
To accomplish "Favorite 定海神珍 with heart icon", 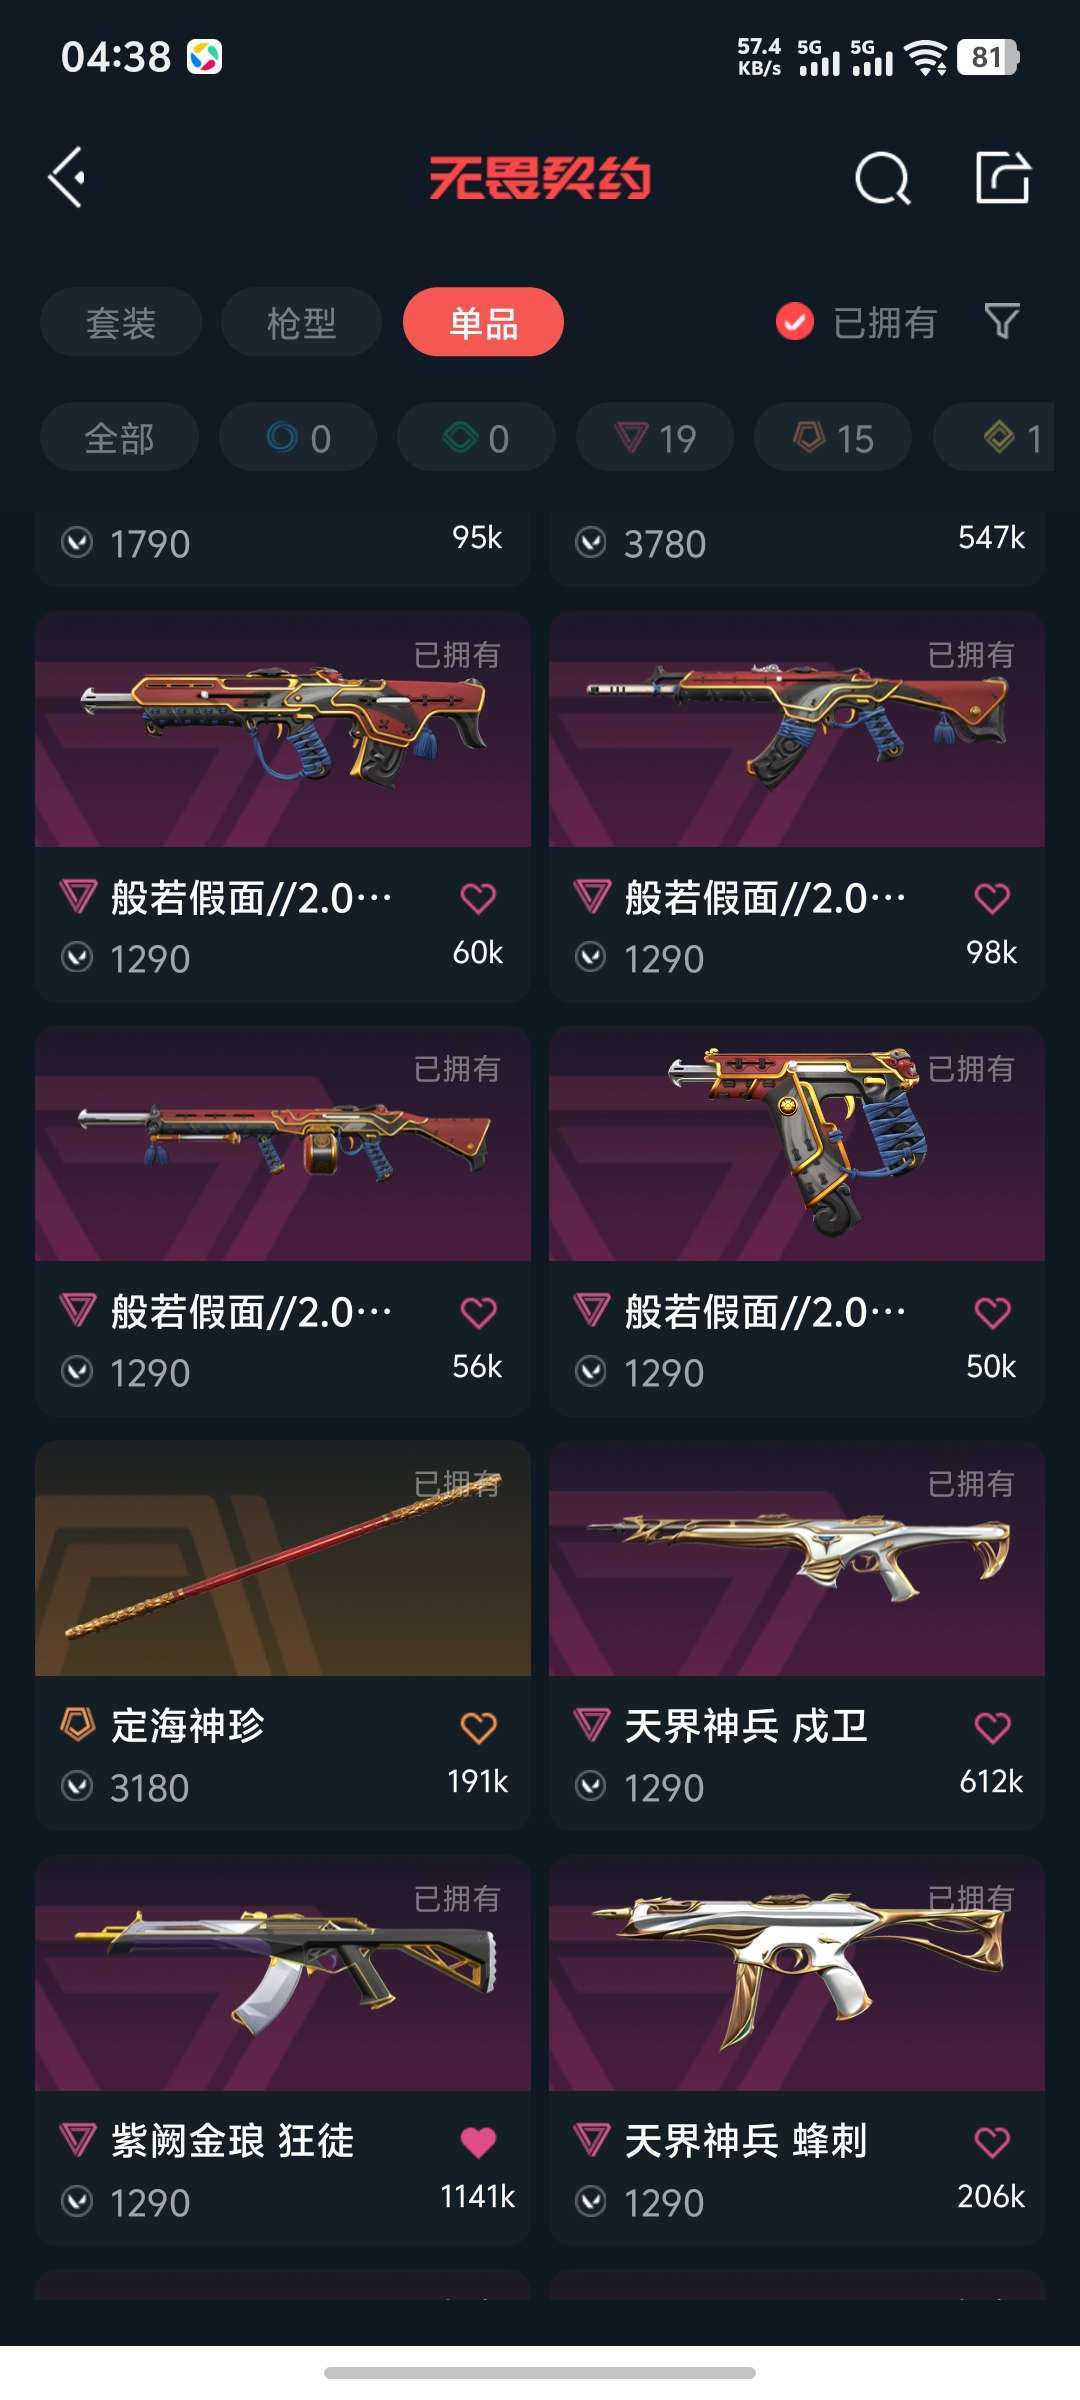I will click(478, 1727).
